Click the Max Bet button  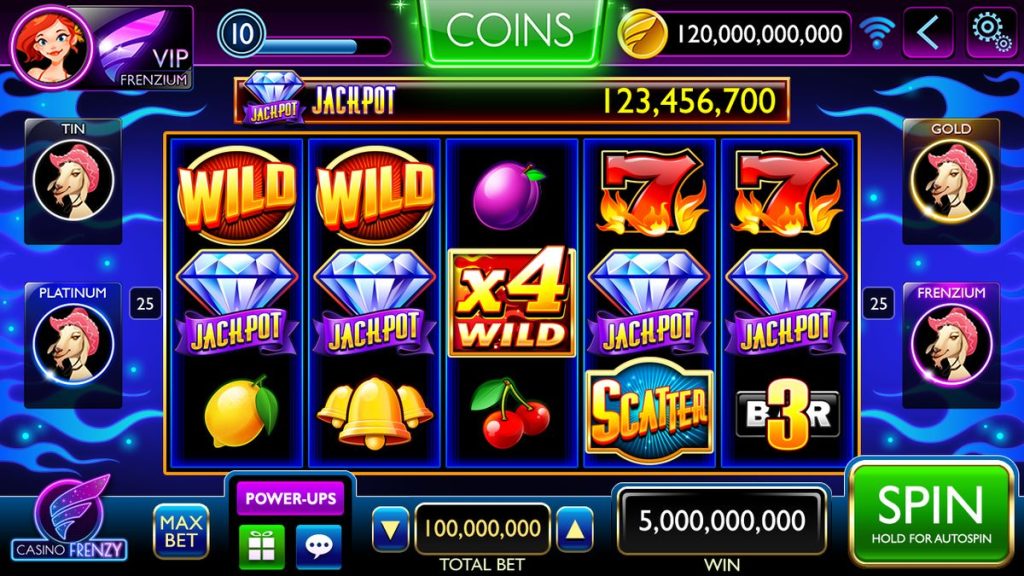point(181,532)
